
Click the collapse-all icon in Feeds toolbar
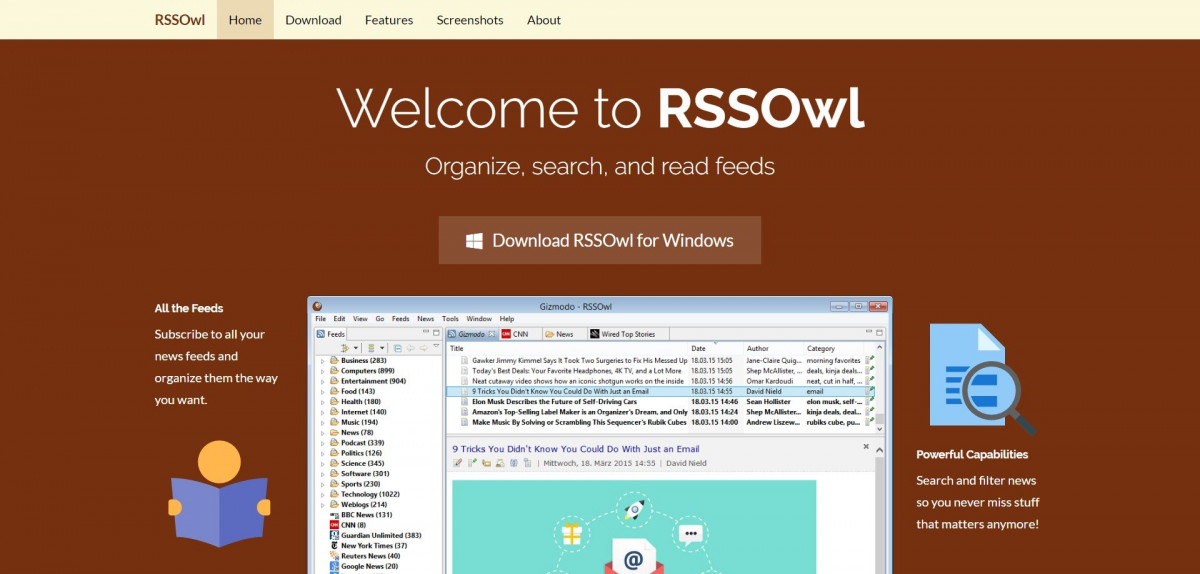tap(397, 348)
